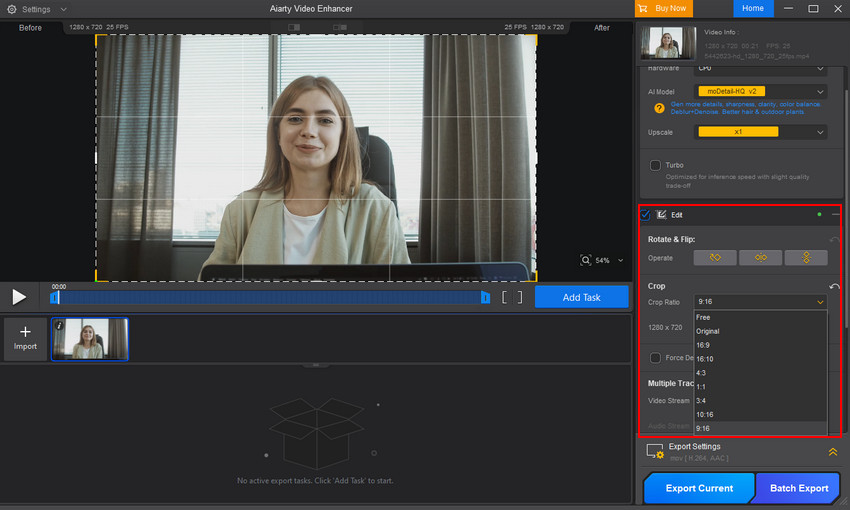Screen dimensions: 850x510
Task: Click the Video Info preview thumbnail
Action: point(668,42)
